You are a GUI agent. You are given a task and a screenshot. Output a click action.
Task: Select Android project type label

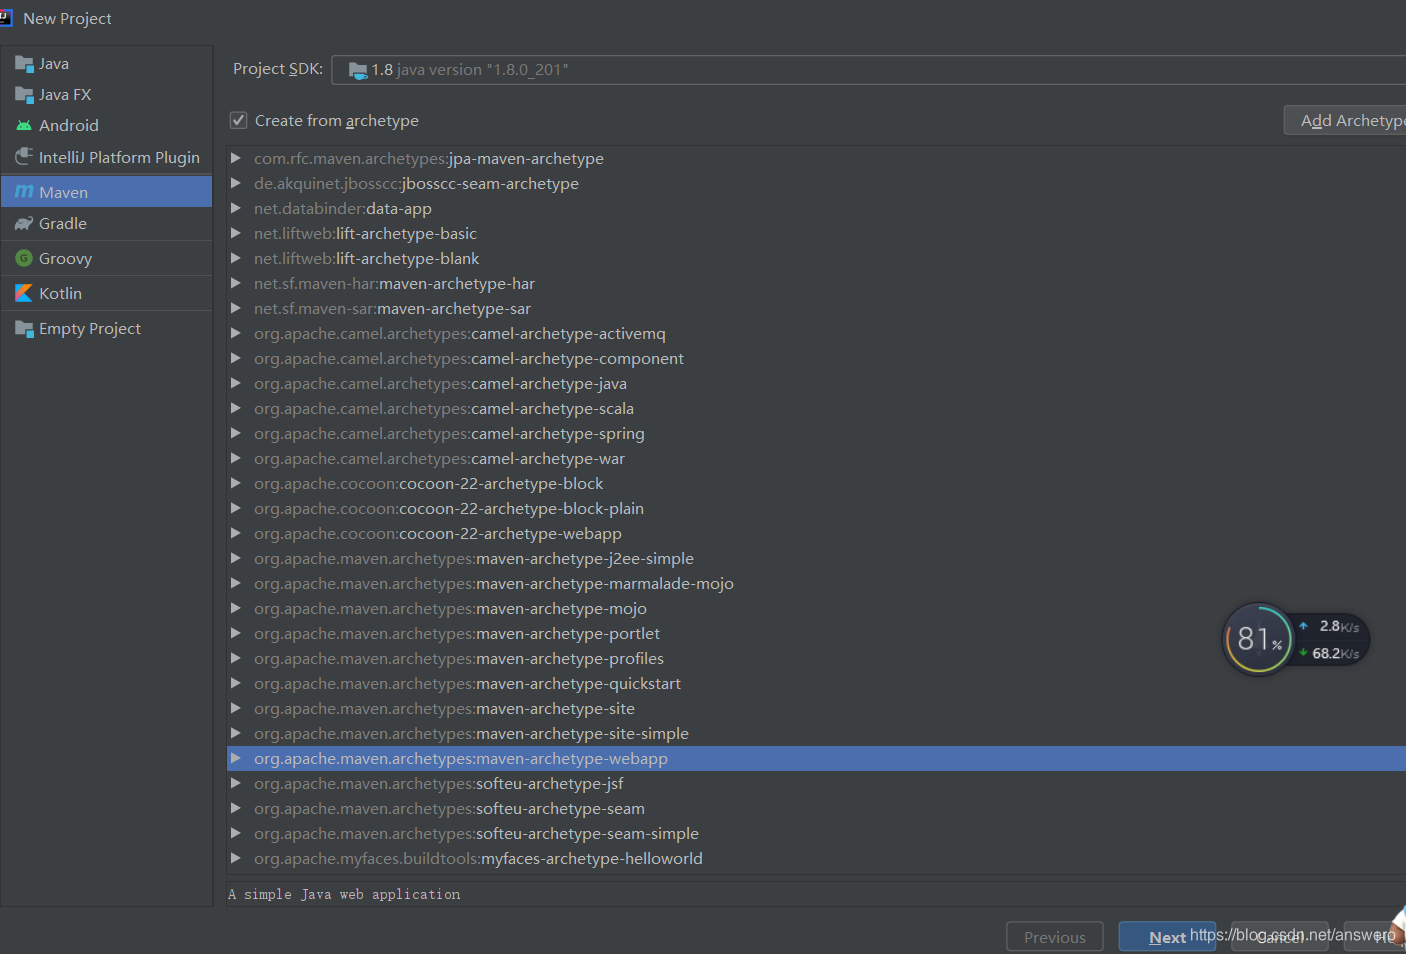point(69,126)
